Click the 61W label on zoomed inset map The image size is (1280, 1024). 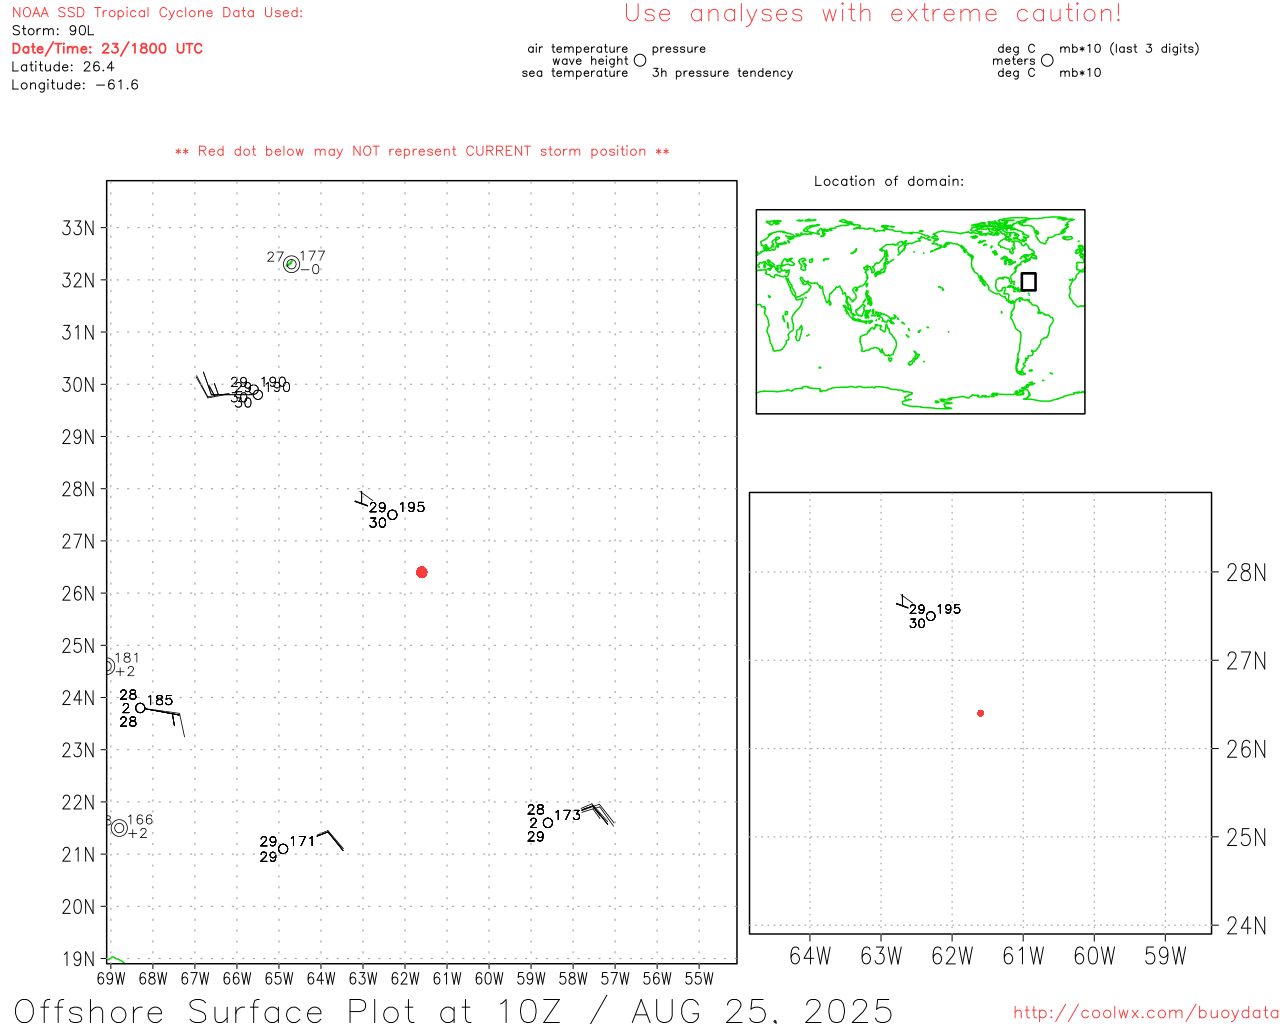click(1023, 956)
